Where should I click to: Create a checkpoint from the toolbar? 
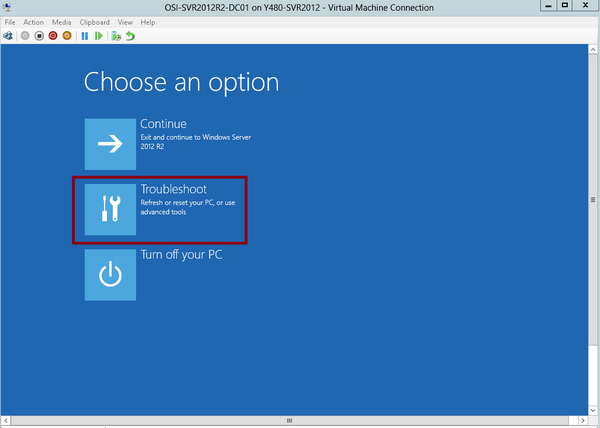pyautogui.click(x=116, y=35)
